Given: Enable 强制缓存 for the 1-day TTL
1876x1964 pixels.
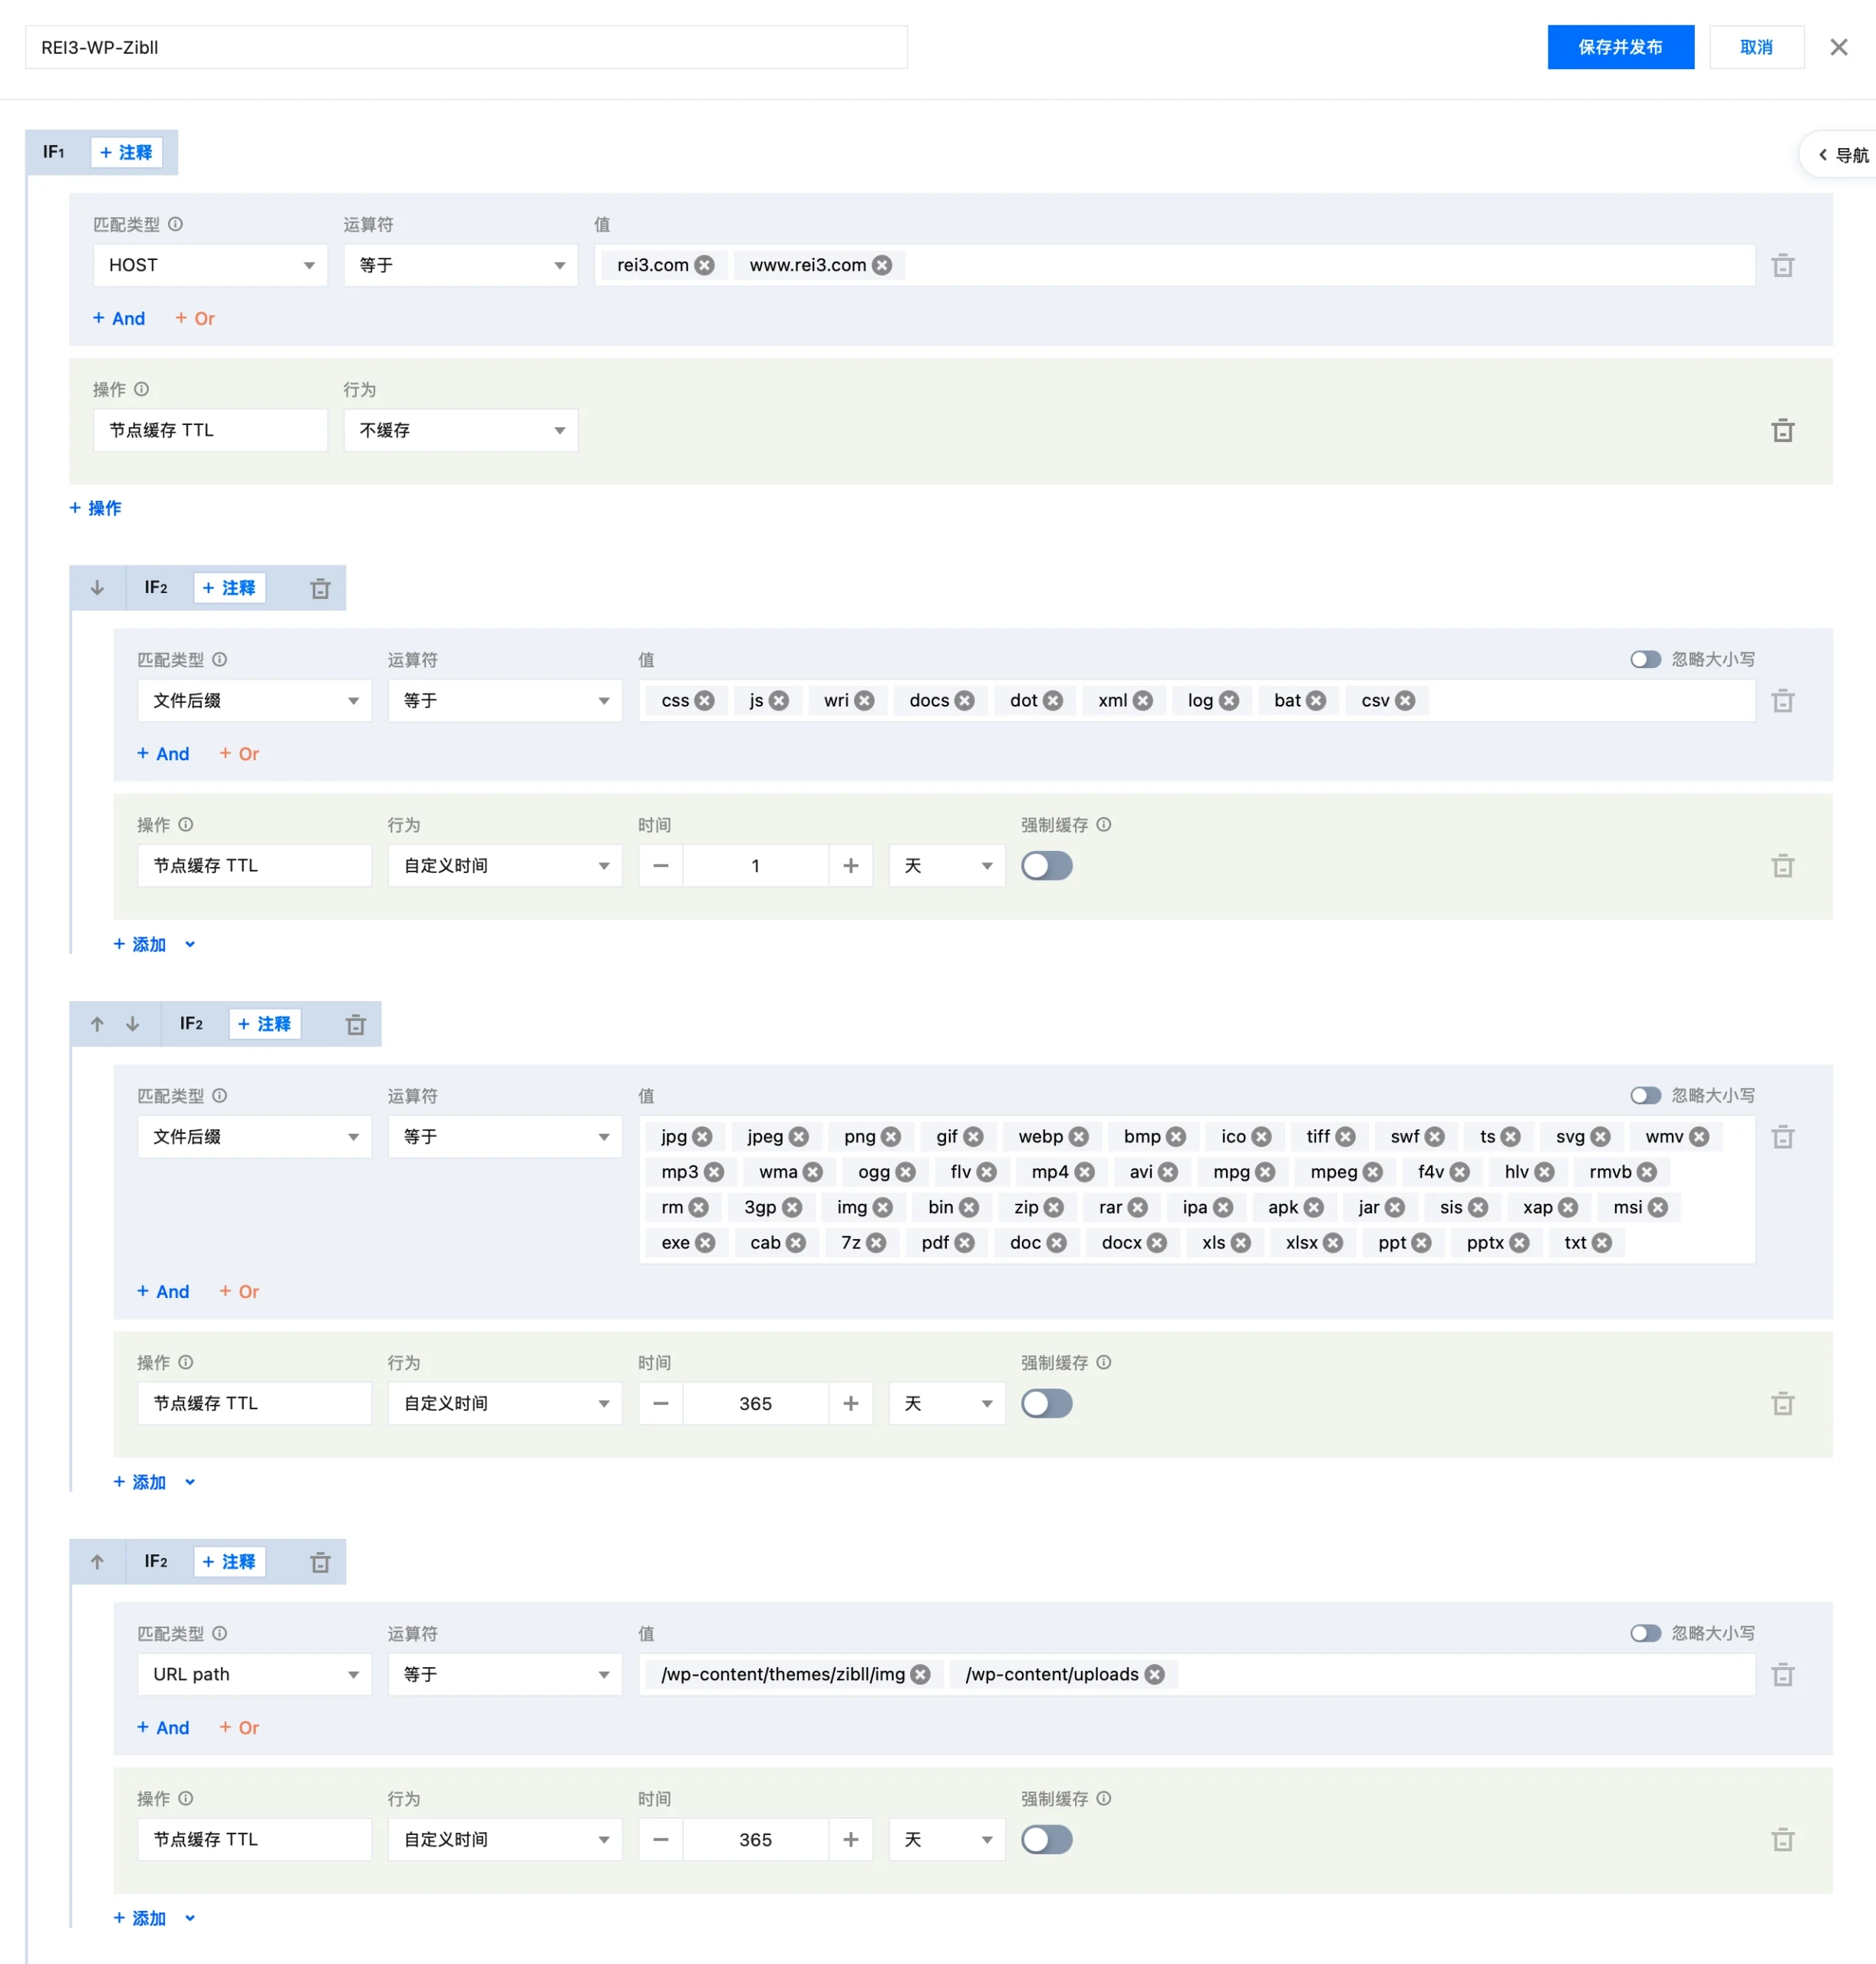Looking at the screenshot, I should (x=1047, y=866).
